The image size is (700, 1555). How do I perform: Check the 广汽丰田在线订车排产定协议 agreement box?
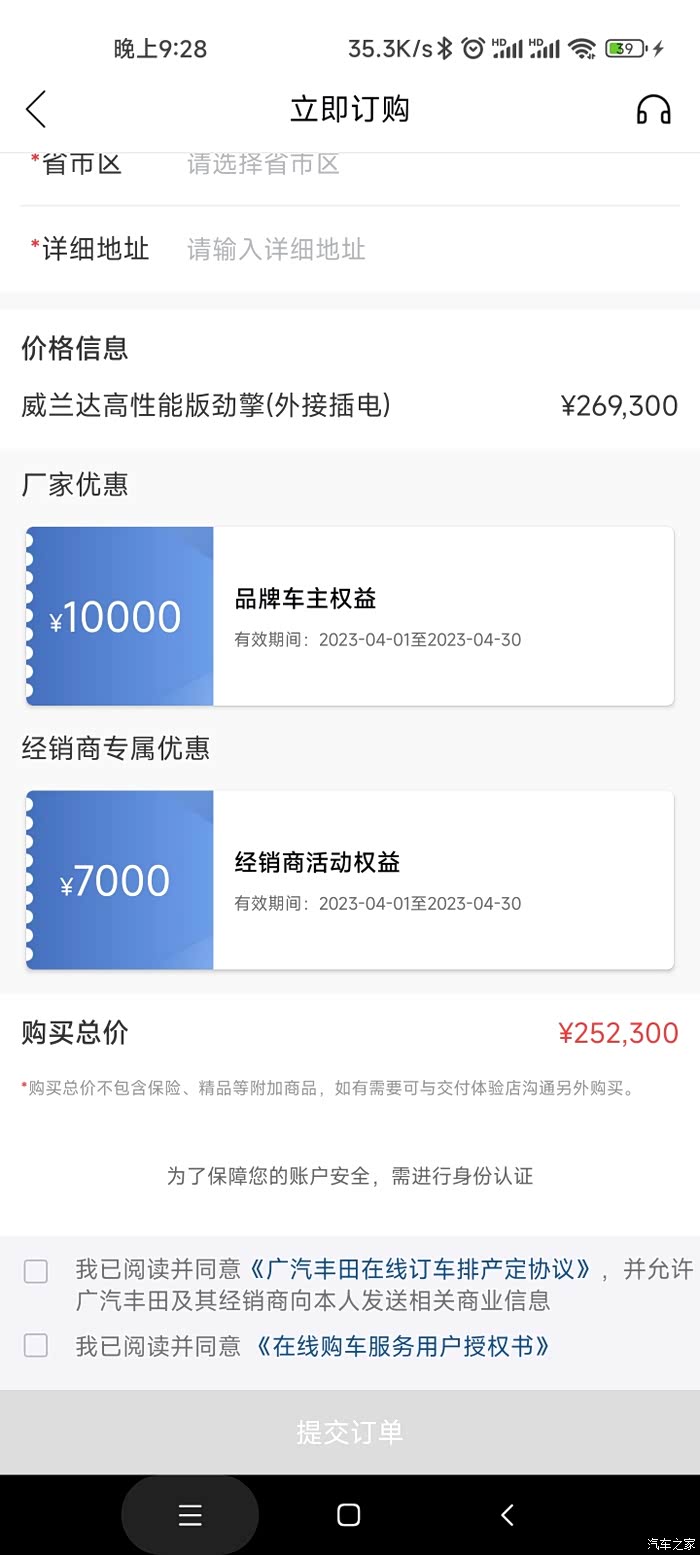click(36, 1271)
